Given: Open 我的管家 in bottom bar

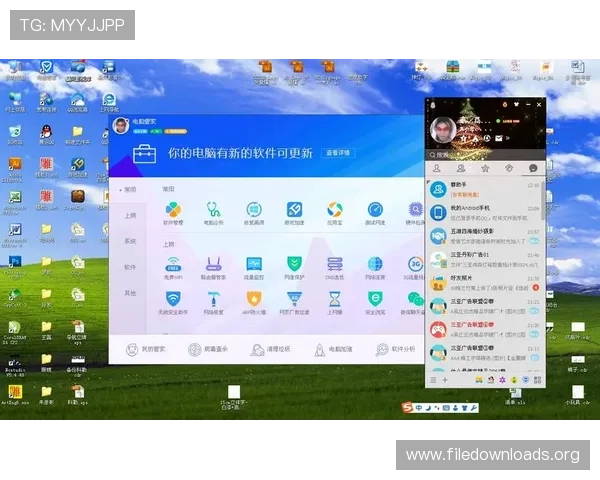Looking at the screenshot, I should coord(145,349).
